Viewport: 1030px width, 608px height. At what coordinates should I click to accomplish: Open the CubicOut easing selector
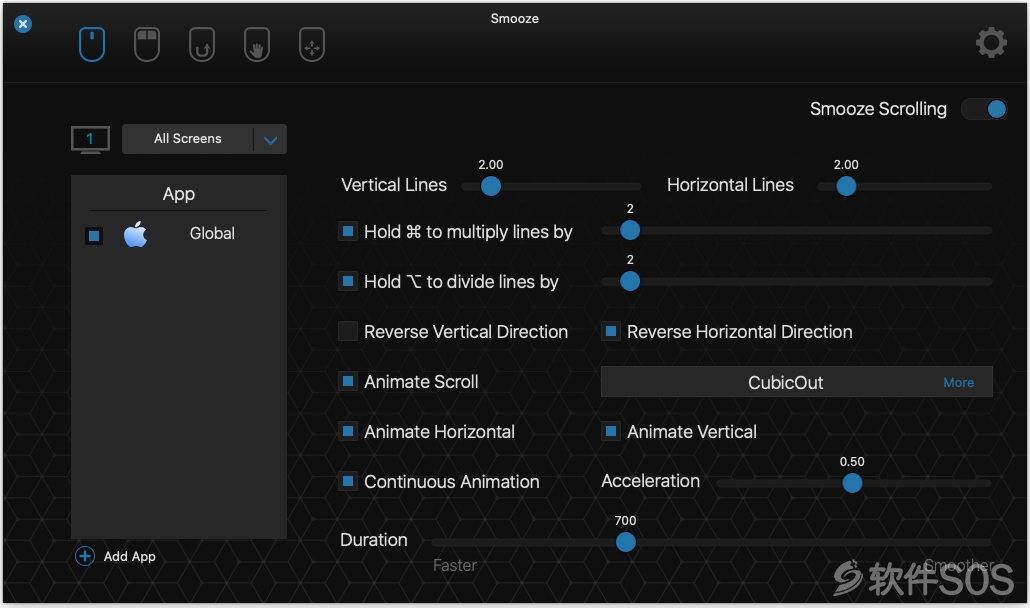point(796,382)
